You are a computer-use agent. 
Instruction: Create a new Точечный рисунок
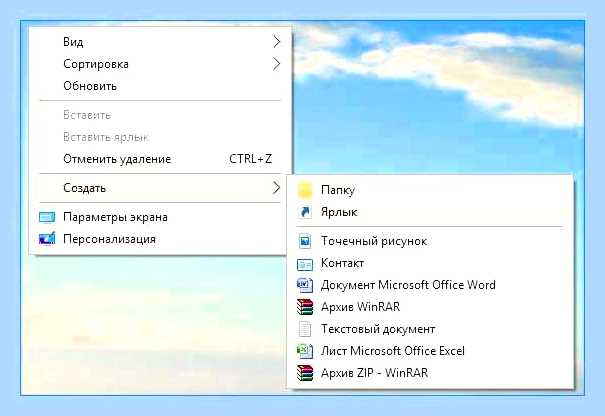coord(430,241)
